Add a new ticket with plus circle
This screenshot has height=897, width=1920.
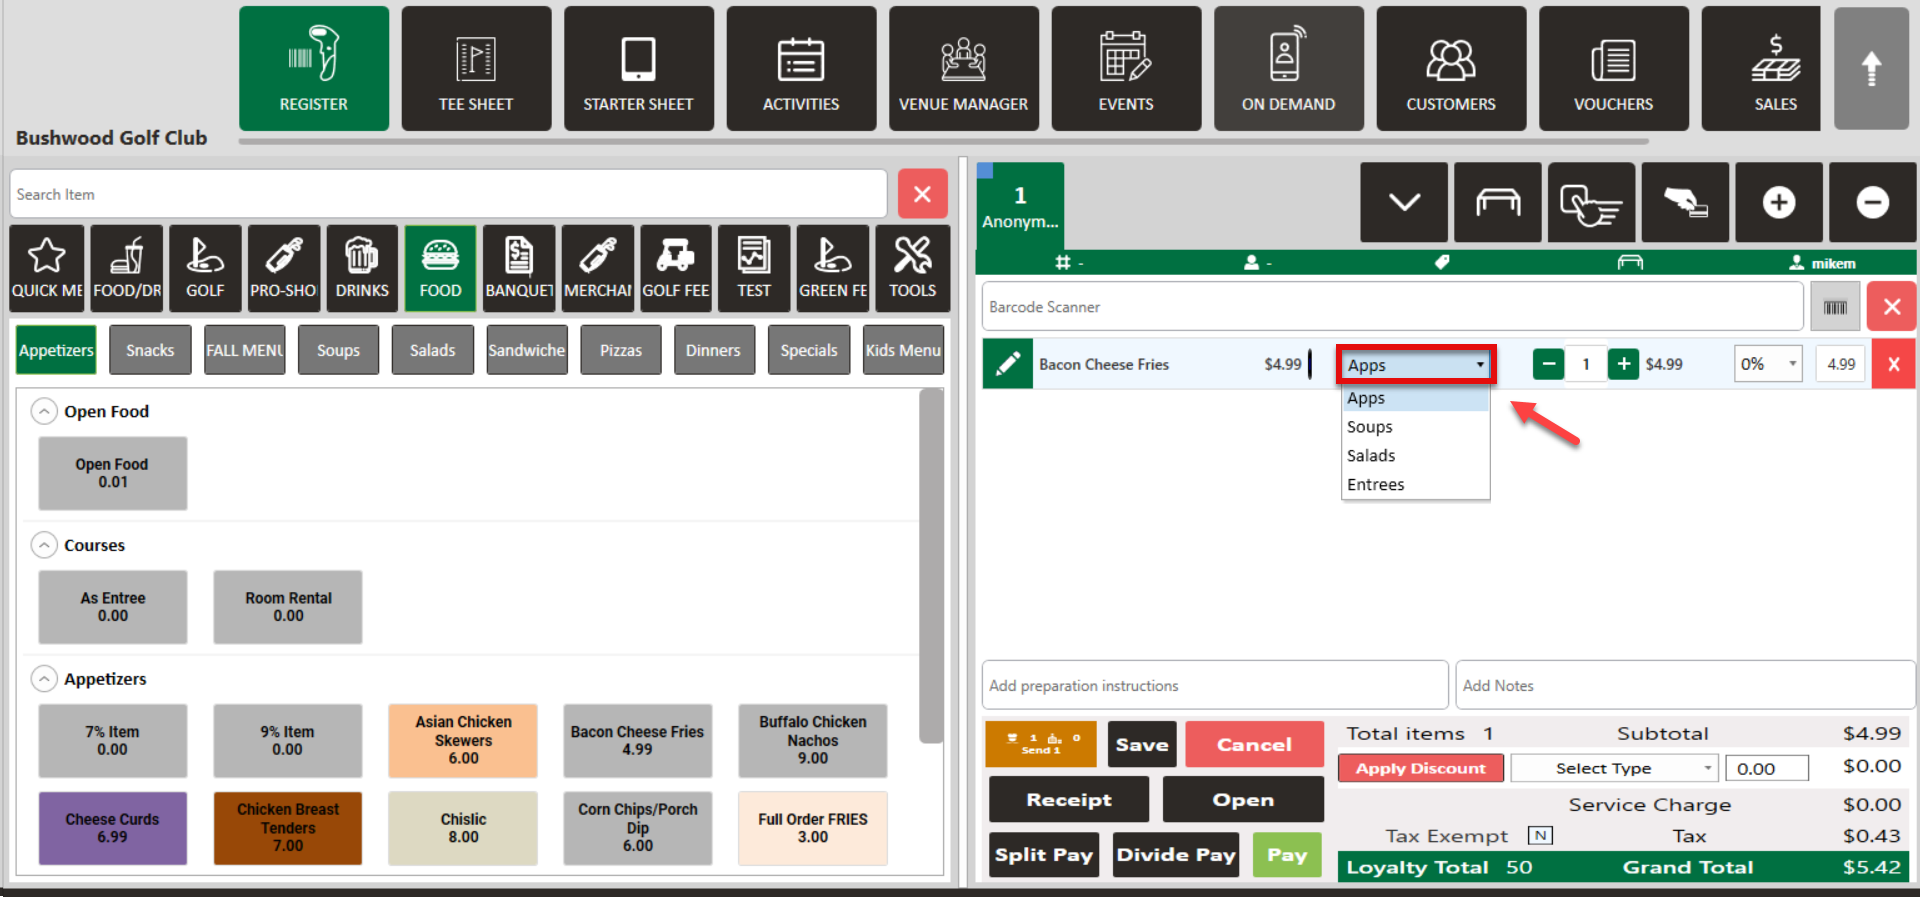pos(1778,203)
